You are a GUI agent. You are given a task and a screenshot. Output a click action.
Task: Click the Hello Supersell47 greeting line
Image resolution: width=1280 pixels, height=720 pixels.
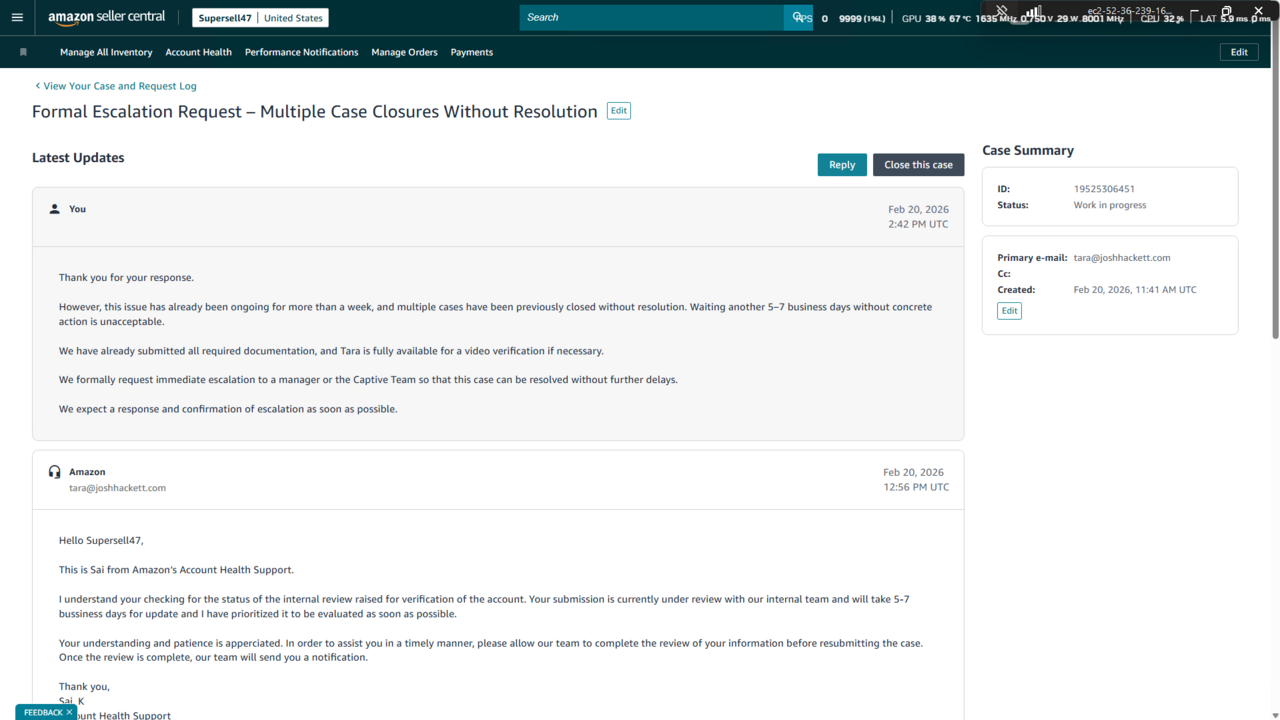pos(101,541)
